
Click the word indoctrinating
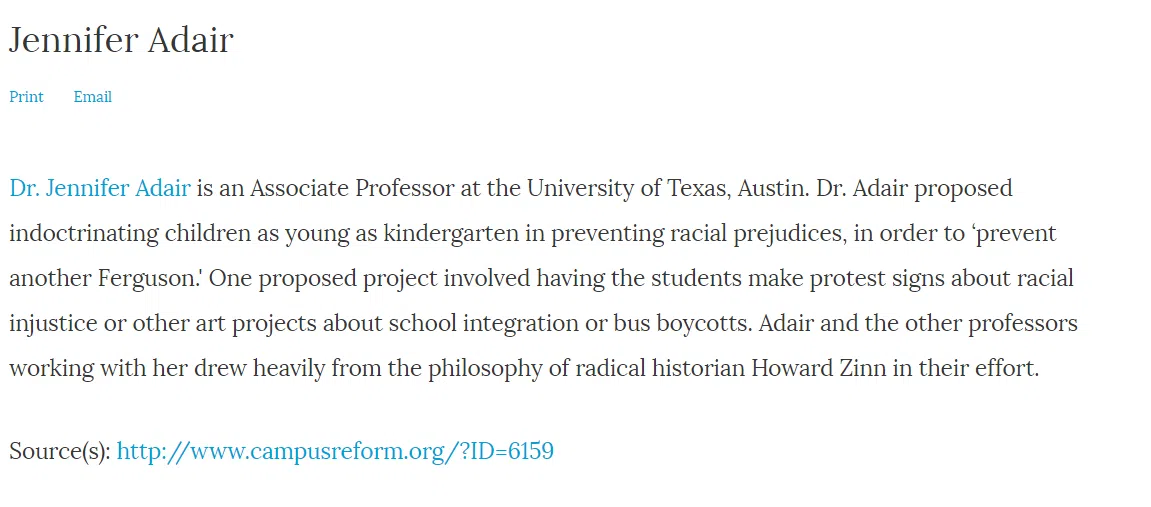84,234
